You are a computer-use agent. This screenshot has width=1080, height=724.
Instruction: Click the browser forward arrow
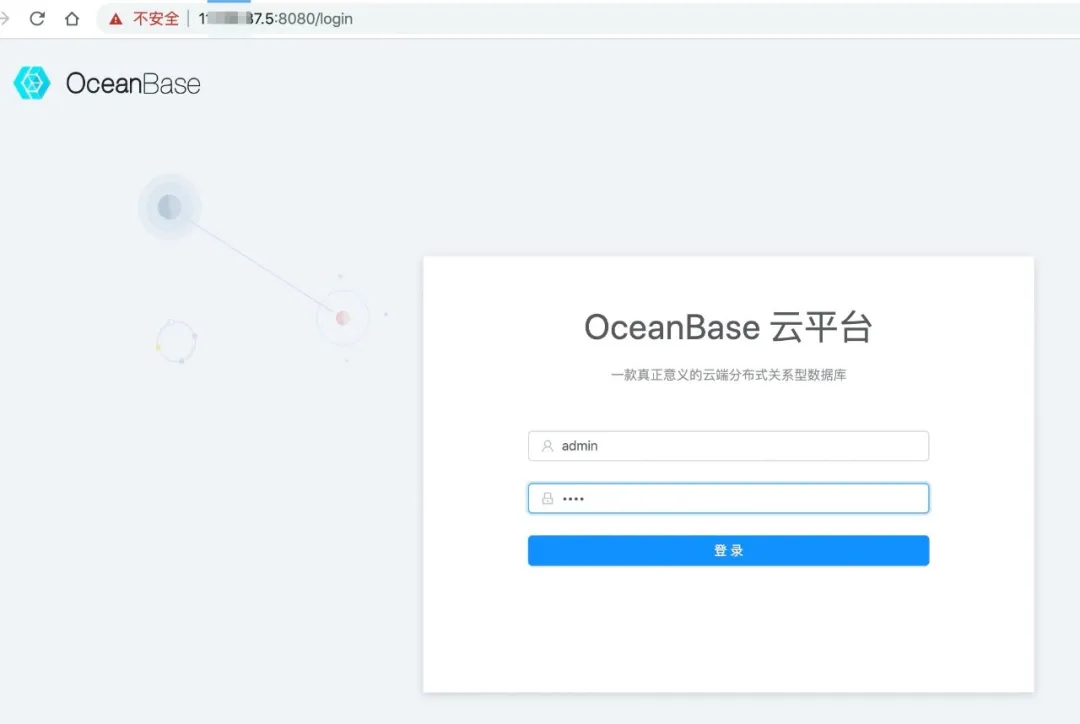4,19
